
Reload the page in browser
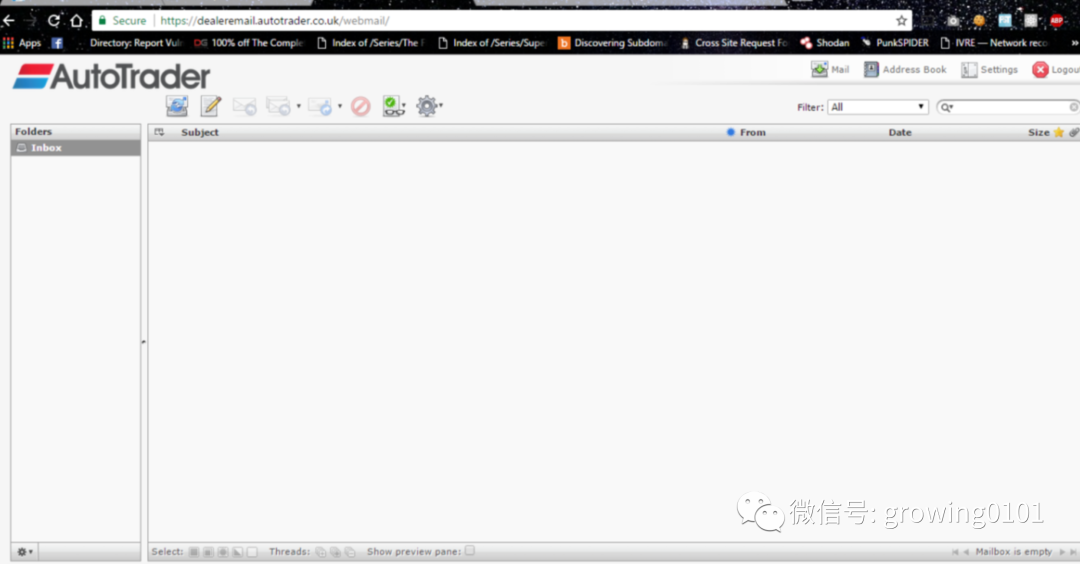click(53, 21)
